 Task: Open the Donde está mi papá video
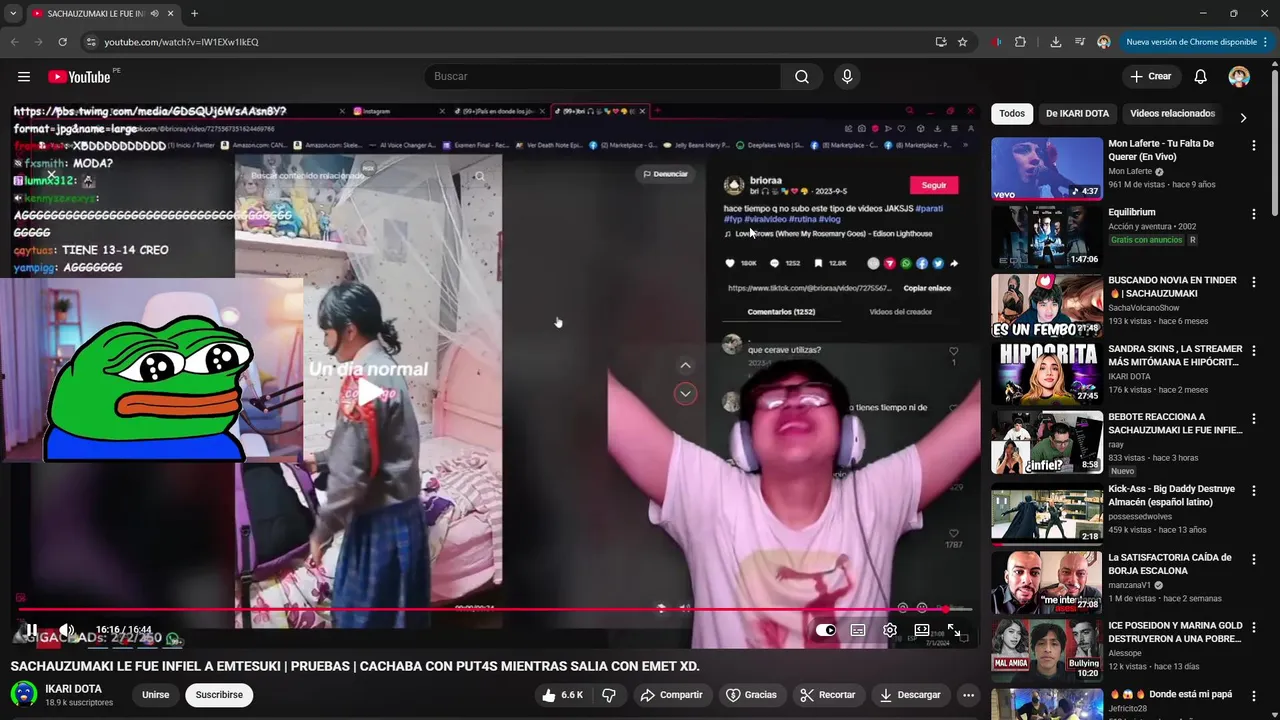[1170, 694]
